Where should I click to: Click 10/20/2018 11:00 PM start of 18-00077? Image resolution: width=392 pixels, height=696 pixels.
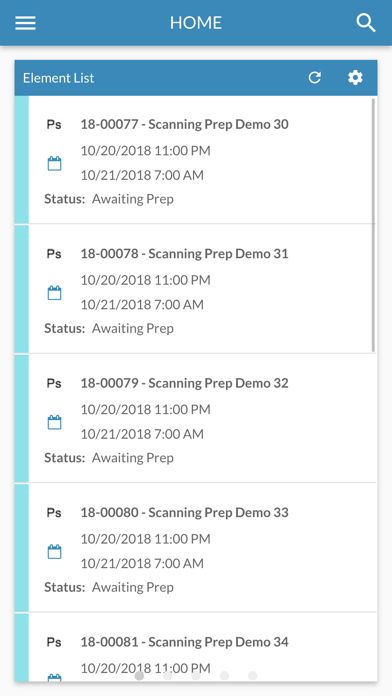click(x=145, y=151)
